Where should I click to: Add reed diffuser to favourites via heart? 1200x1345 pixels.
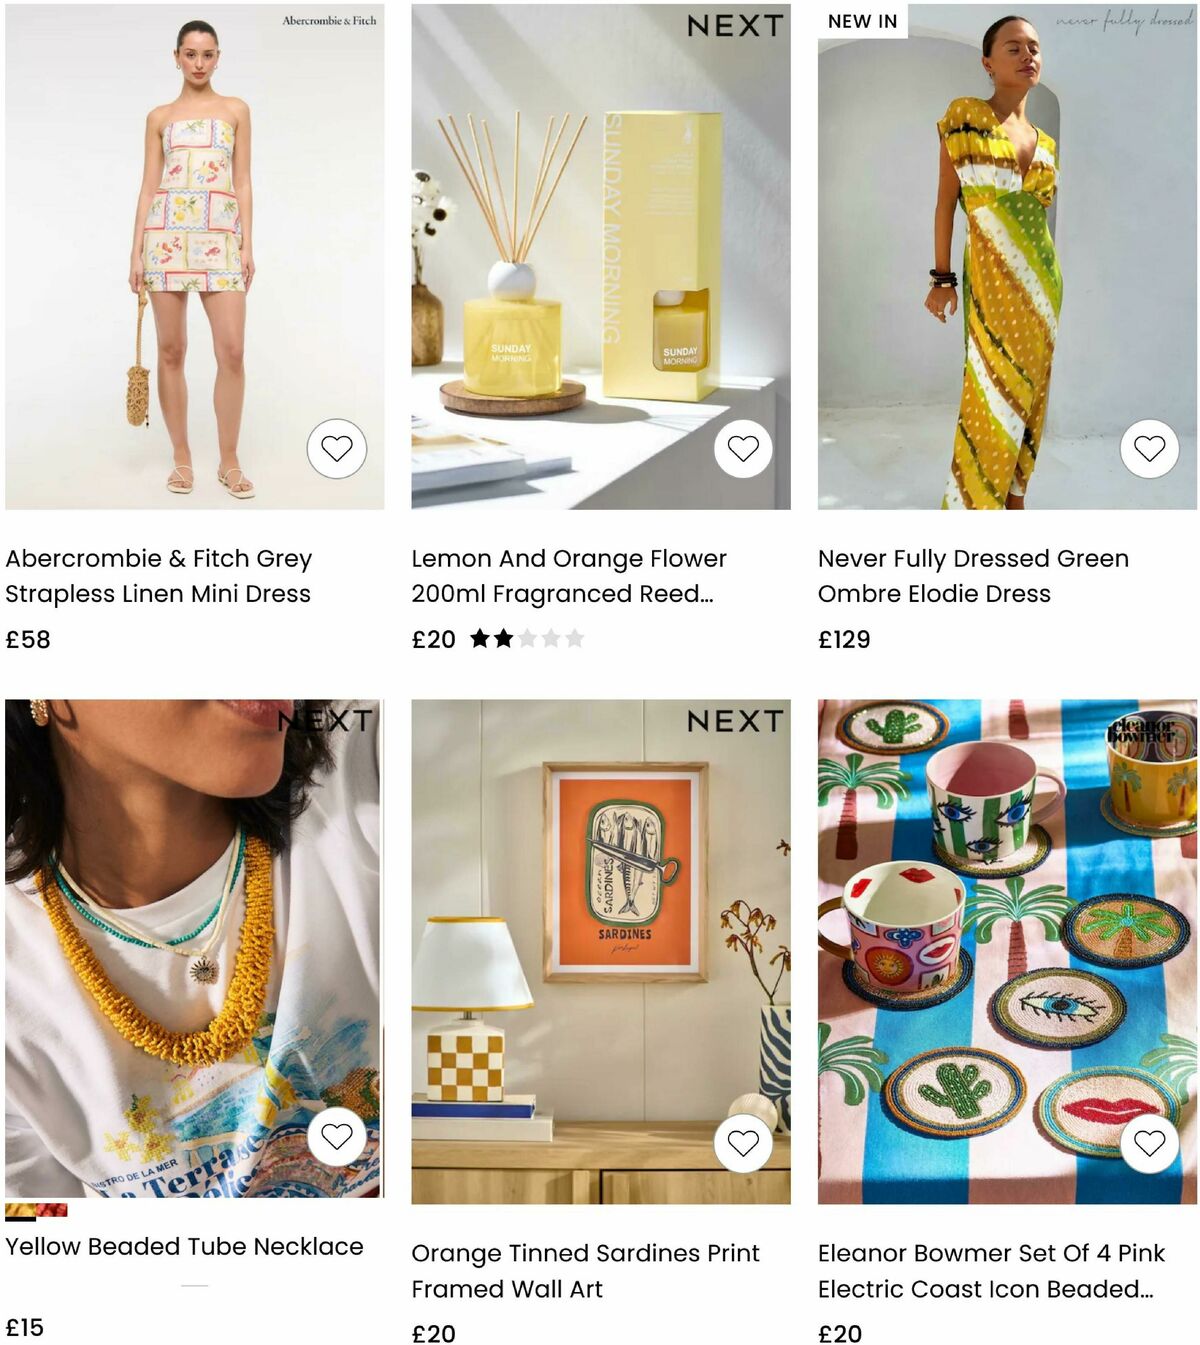743,448
